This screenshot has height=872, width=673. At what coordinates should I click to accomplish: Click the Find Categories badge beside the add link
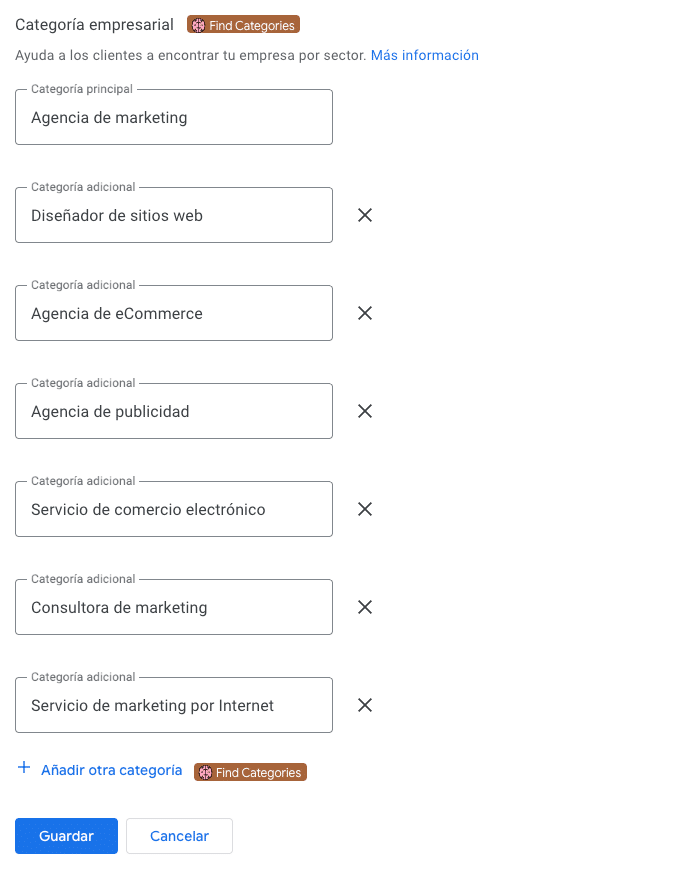point(249,772)
